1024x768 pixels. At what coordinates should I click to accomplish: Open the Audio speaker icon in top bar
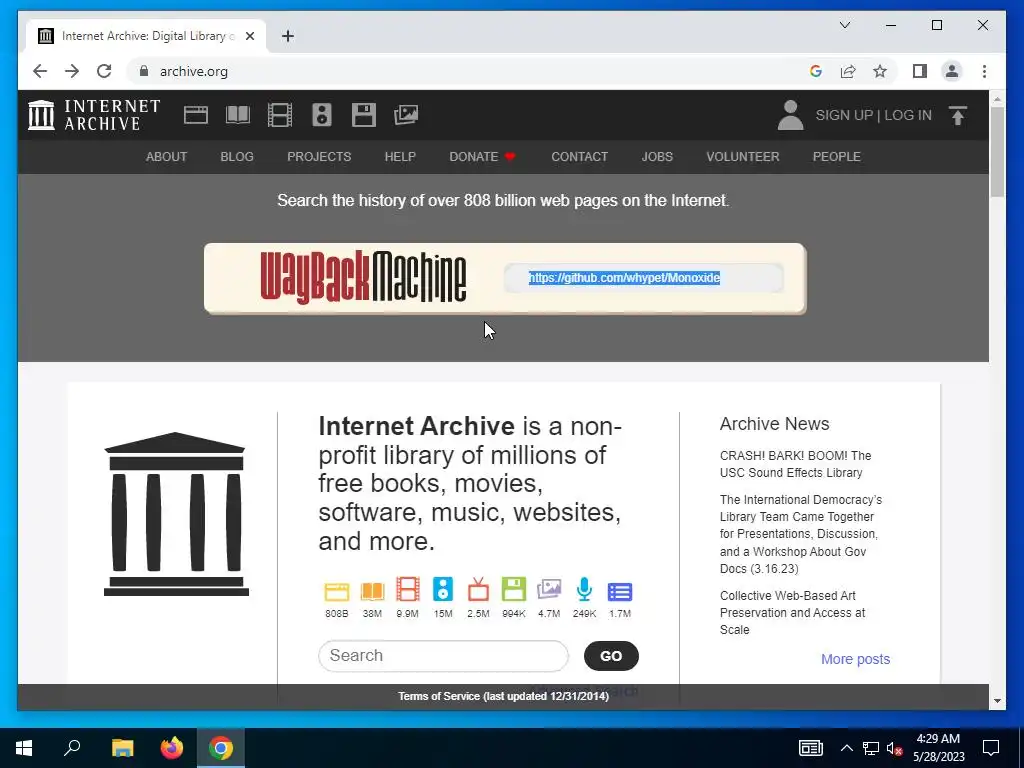pos(321,115)
